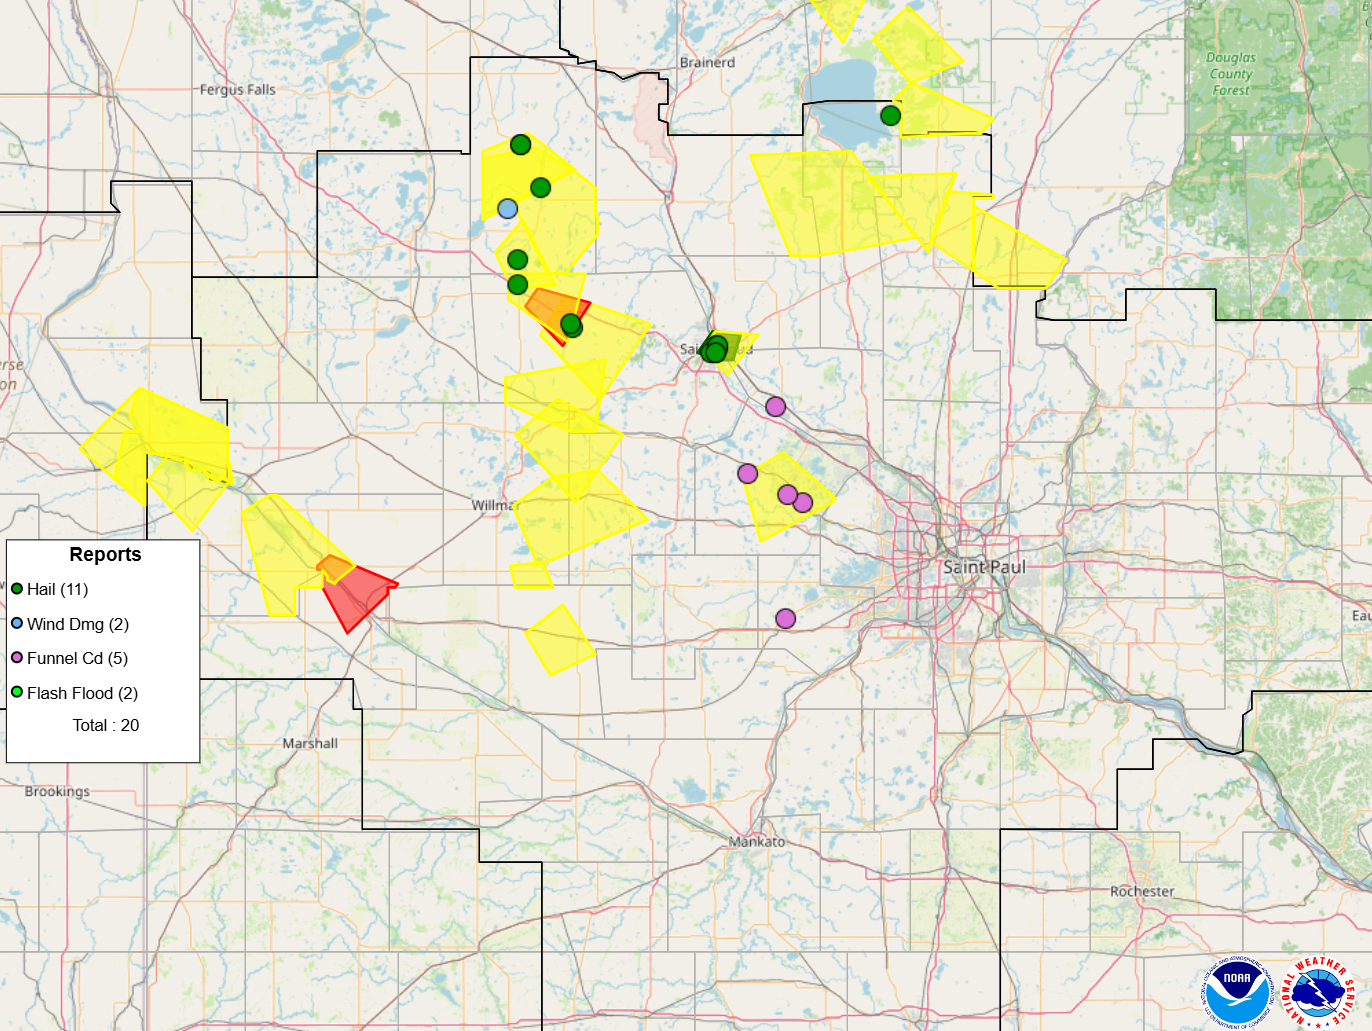Click the blue Wind Dmg icon in the legend
This screenshot has width=1372, height=1031.
[17, 623]
